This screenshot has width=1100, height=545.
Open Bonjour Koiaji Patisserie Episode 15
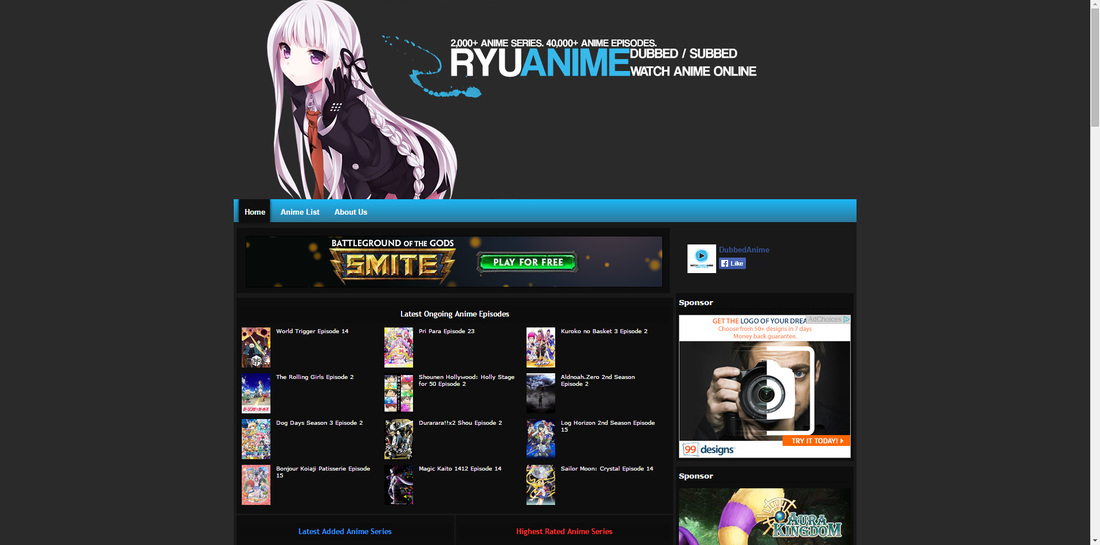click(323, 472)
